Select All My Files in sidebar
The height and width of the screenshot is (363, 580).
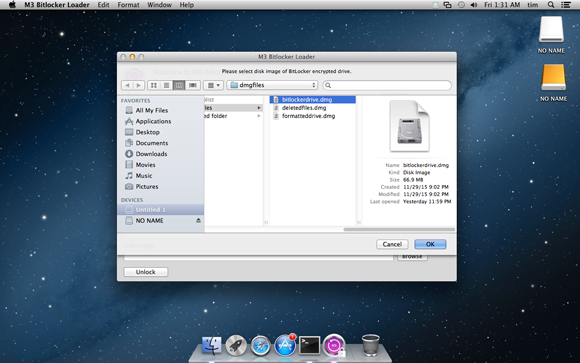[152, 110]
